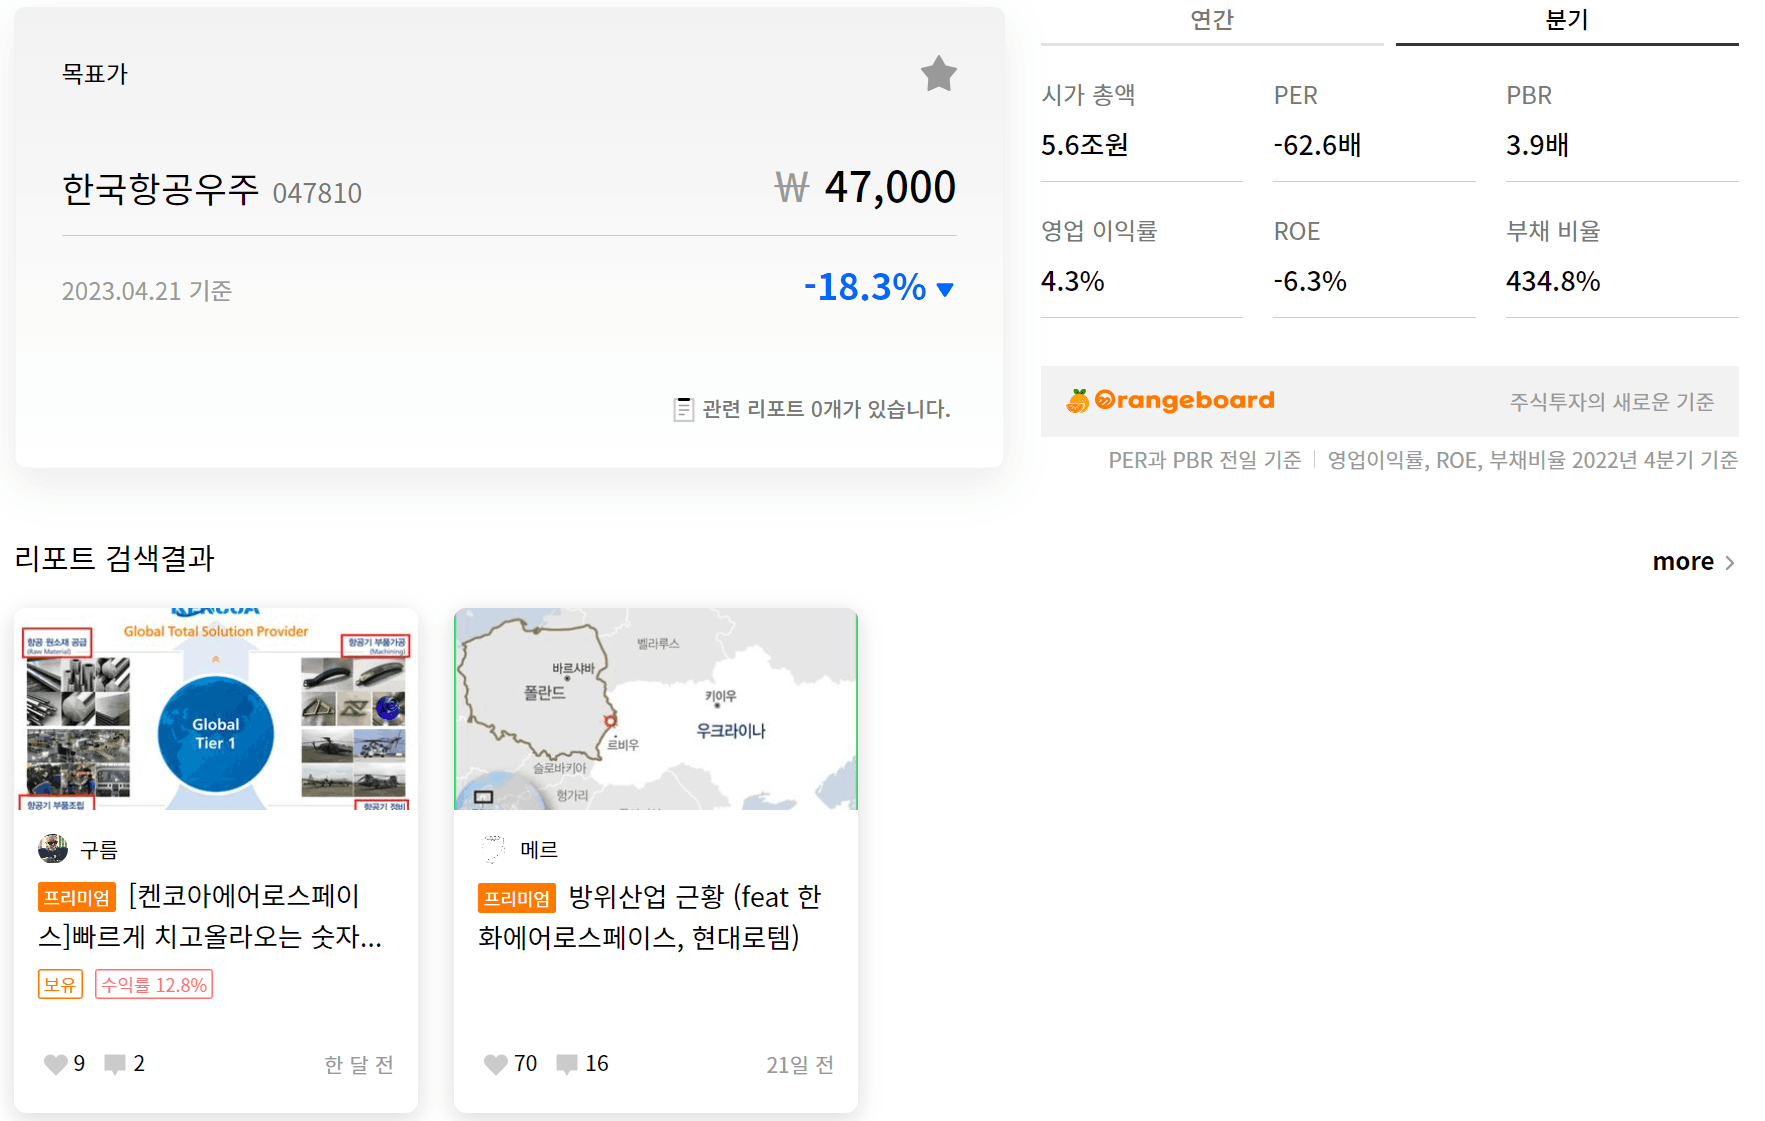
Task: Switch to the 분기 tab
Action: pyautogui.click(x=1567, y=21)
